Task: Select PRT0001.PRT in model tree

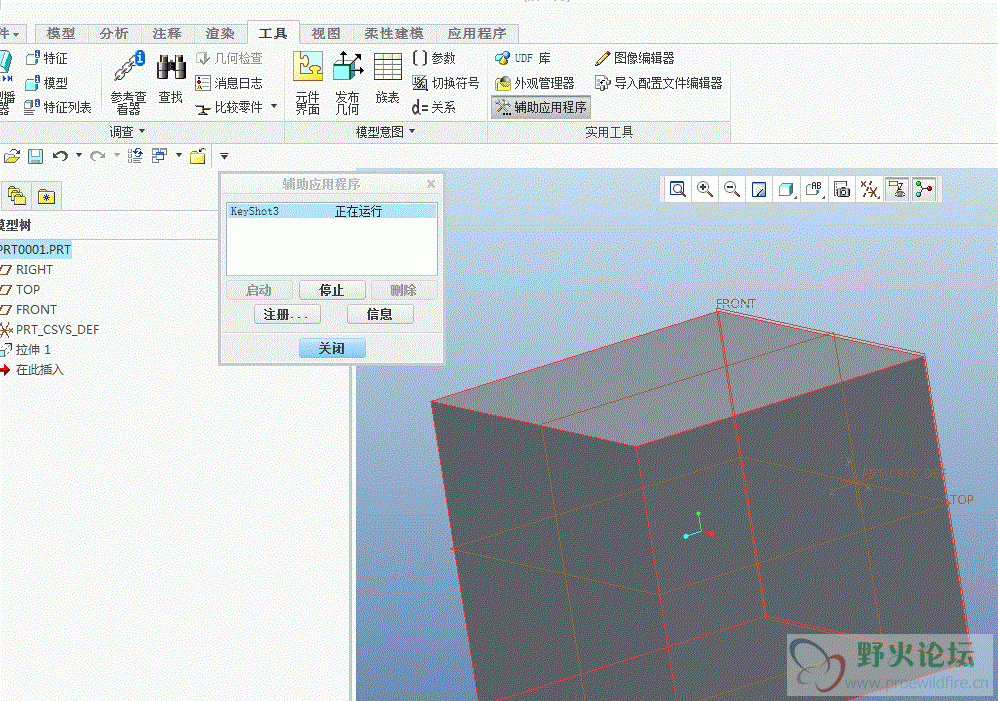Action: (x=35, y=250)
